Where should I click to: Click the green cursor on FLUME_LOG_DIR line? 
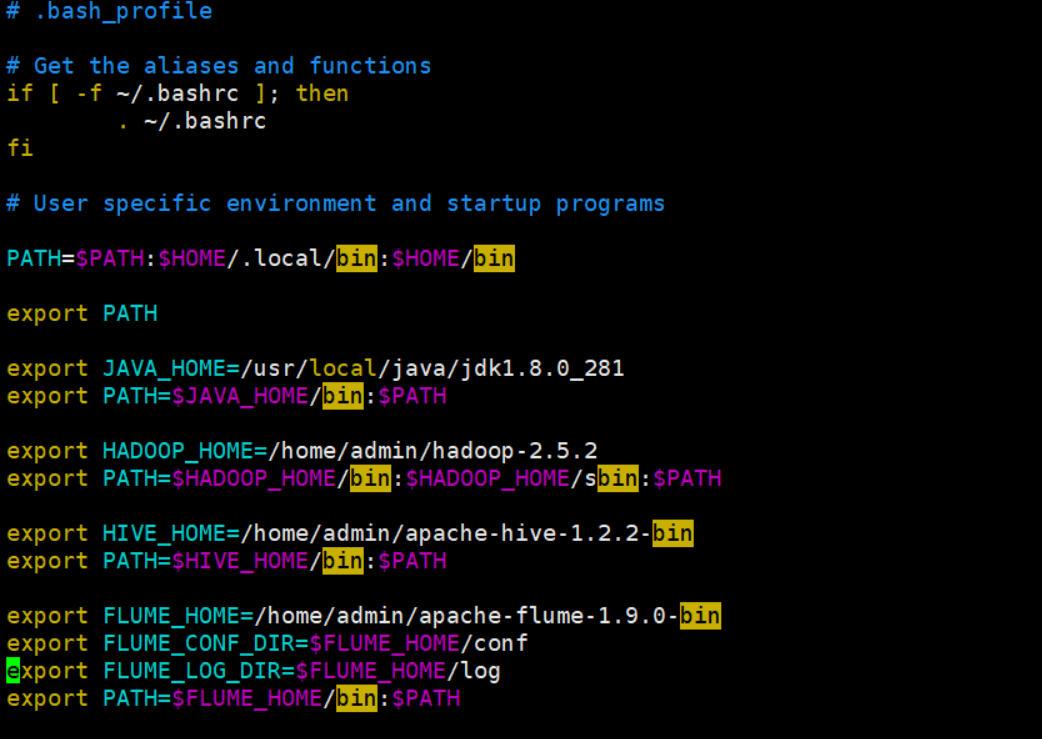point(11,670)
